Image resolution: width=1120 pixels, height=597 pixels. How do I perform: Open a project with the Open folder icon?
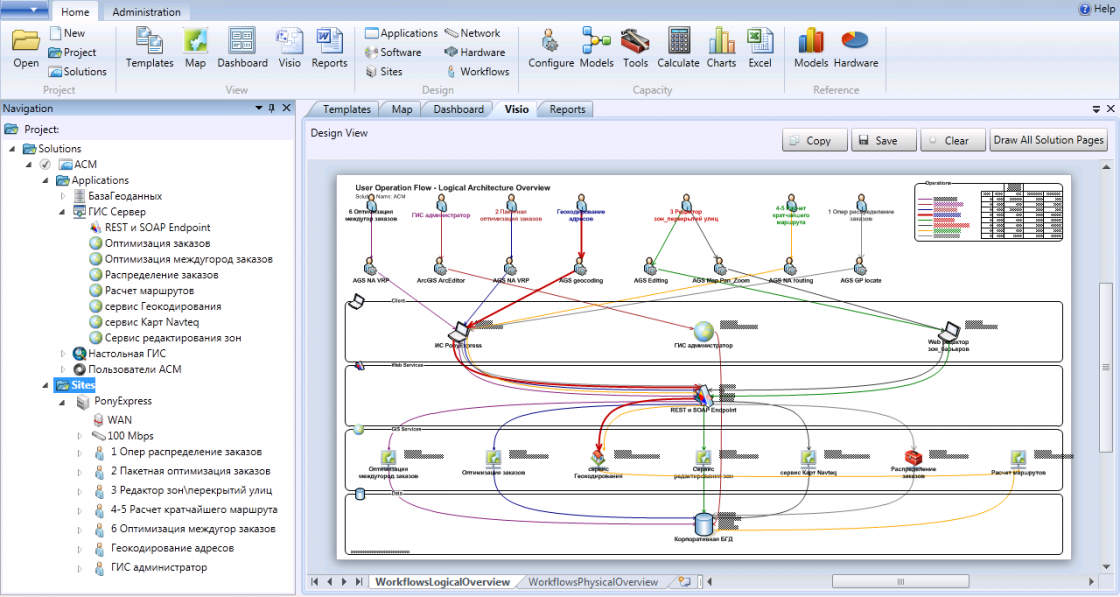(x=26, y=49)
